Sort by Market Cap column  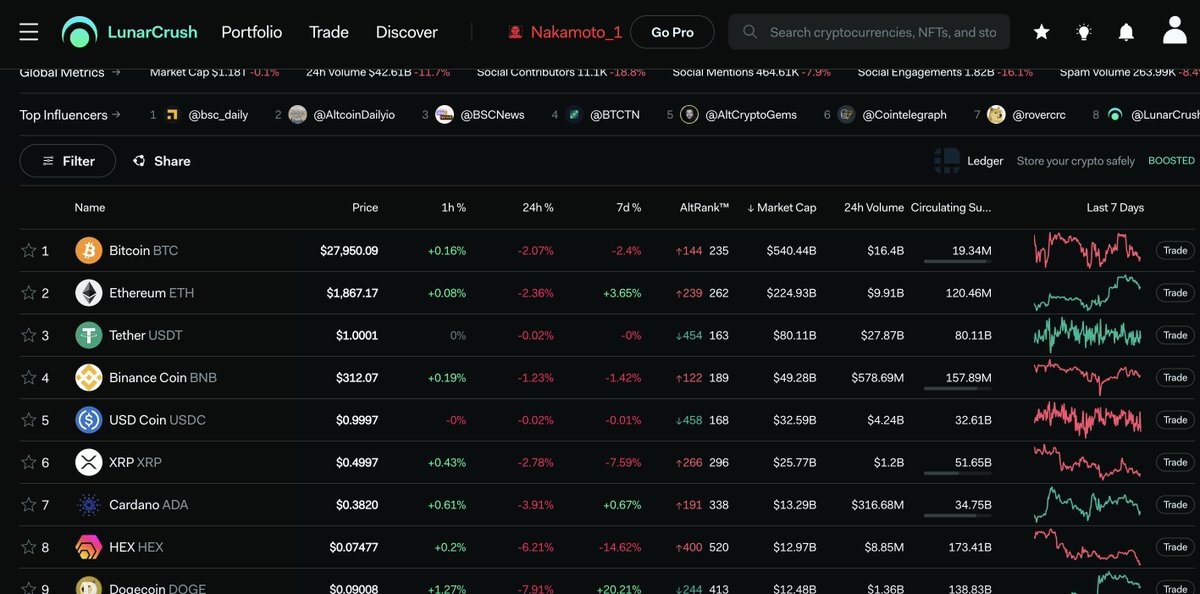point(781,207)
